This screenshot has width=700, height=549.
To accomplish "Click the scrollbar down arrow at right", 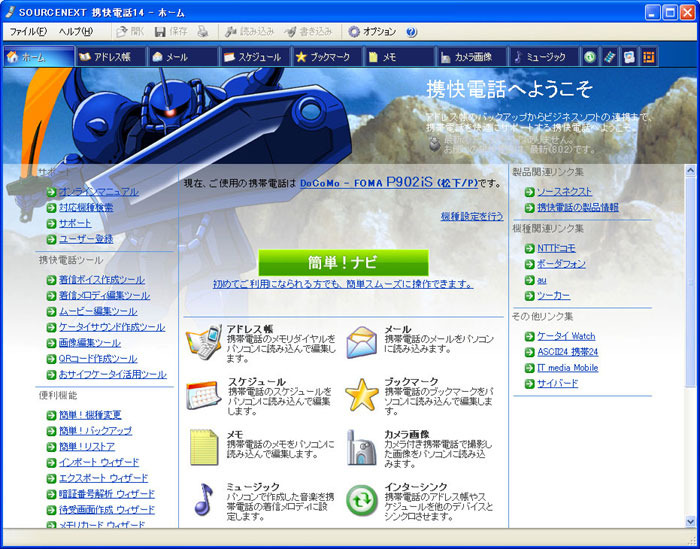I will 690,521.
